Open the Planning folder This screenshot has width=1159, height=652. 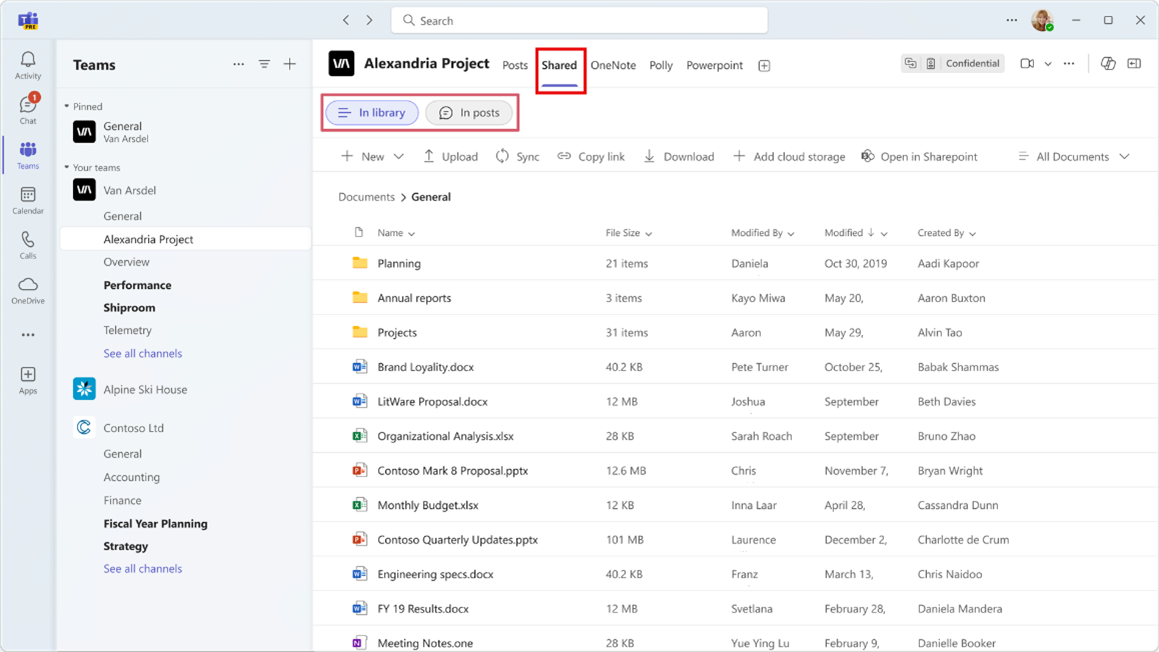click(x=399, y=263)
